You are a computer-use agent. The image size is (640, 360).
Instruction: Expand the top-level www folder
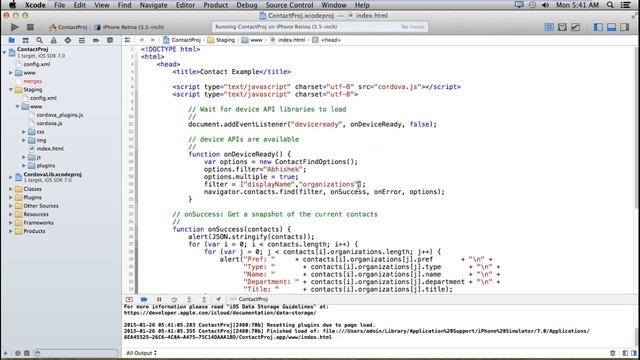[x=11, y=73]
